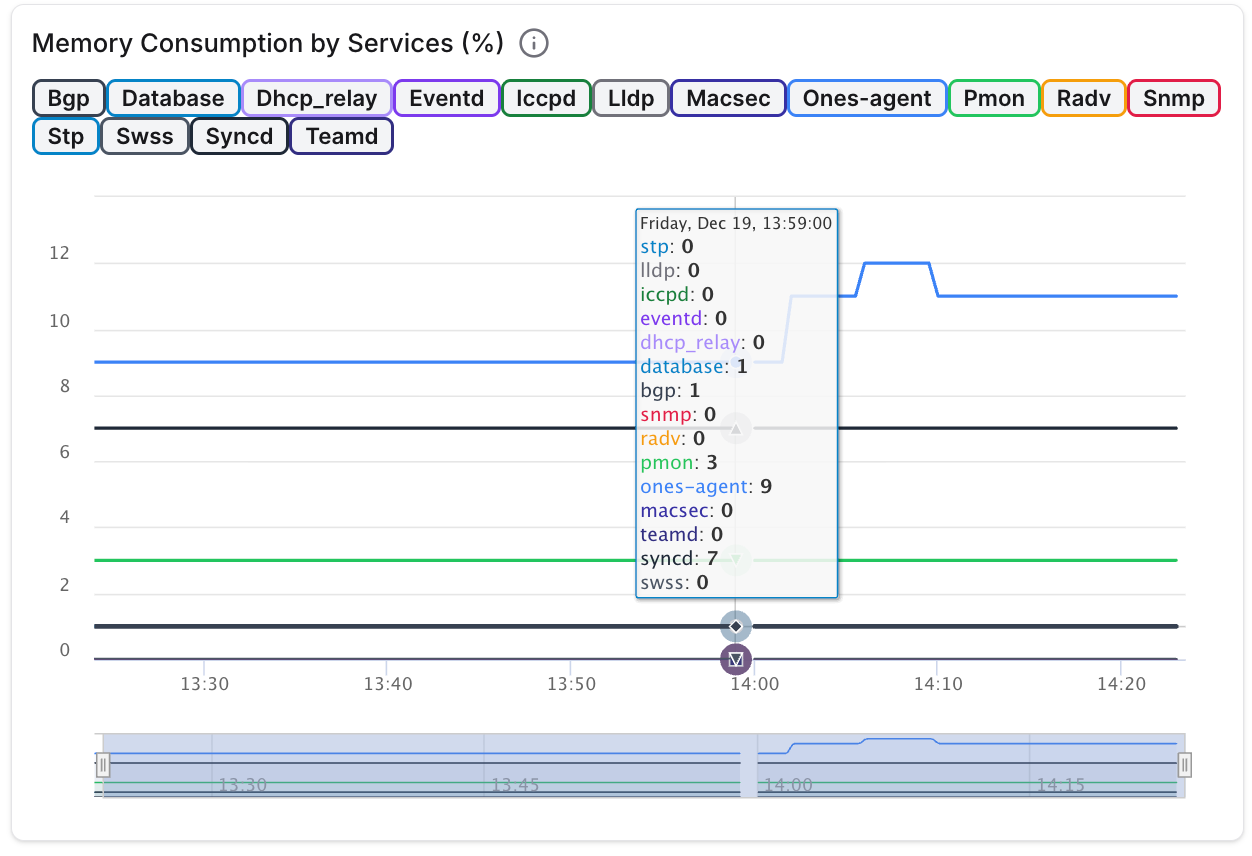This screenshot has height=856, width=1252.
Task: Click the Lldp legend chip
Action: tap(631, 99)
